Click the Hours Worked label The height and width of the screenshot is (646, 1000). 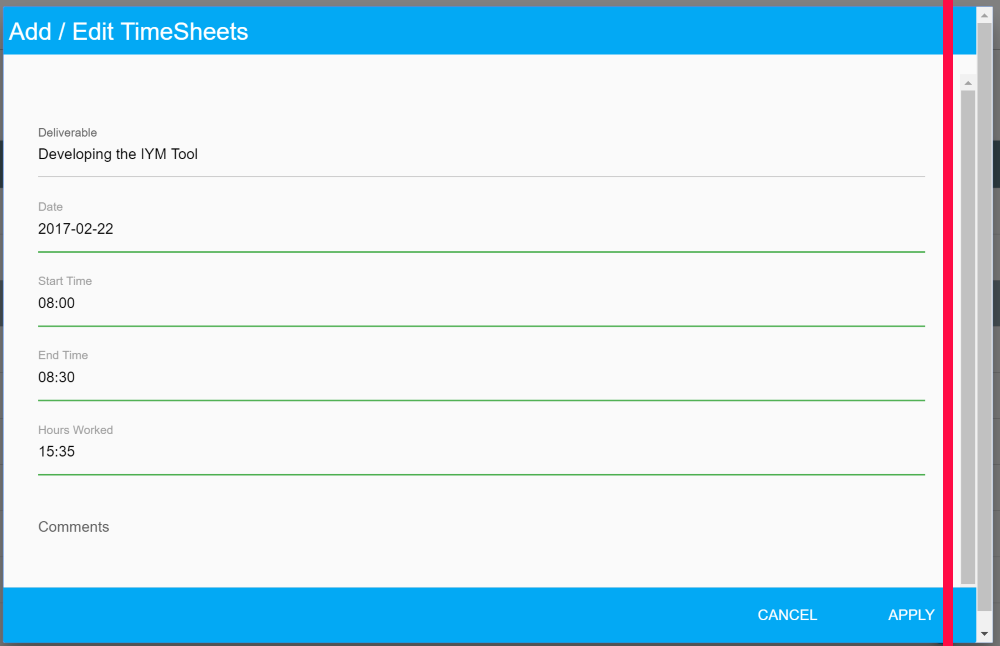[76, 430]
